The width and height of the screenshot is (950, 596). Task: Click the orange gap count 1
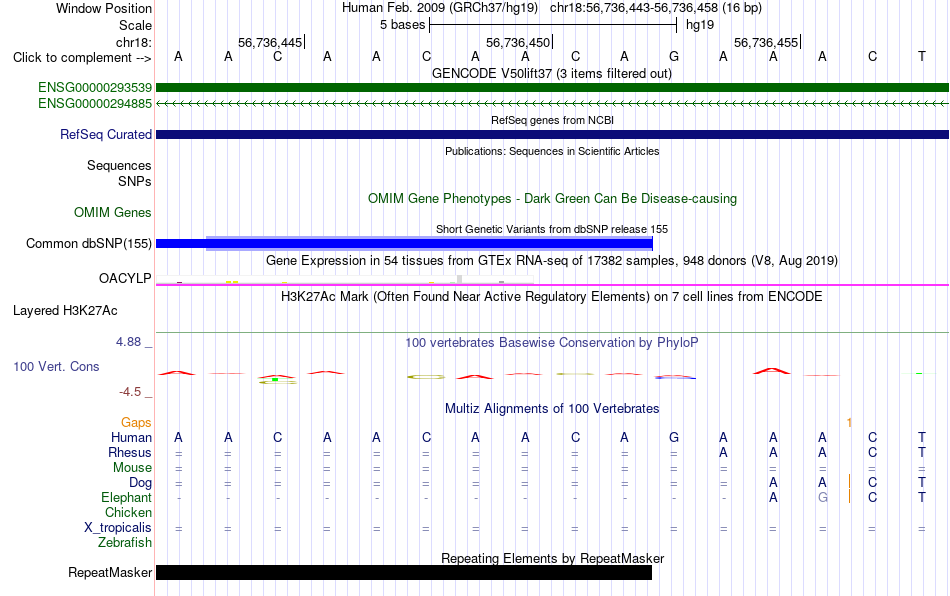(849, 423)
